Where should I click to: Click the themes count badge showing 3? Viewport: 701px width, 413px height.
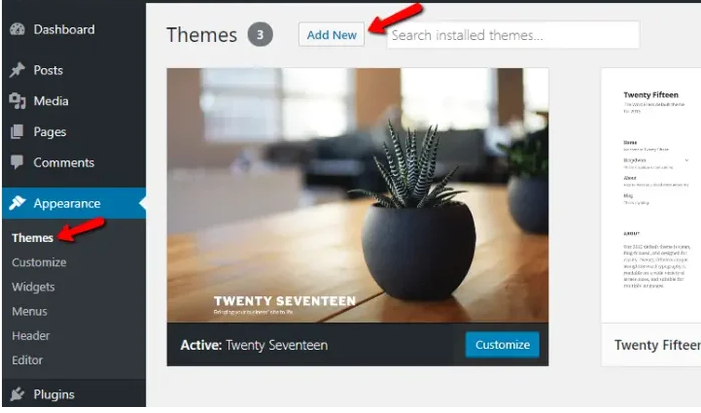click(260, 34)
